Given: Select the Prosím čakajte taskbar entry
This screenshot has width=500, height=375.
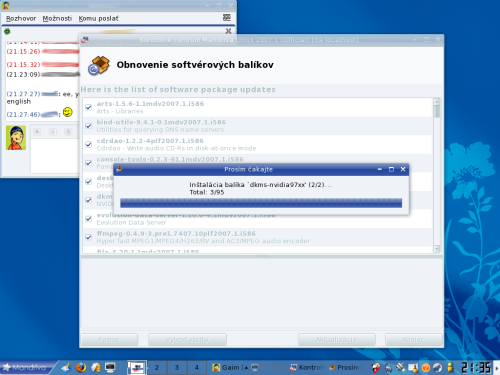Looking at the screenshot, I should 347,367.
